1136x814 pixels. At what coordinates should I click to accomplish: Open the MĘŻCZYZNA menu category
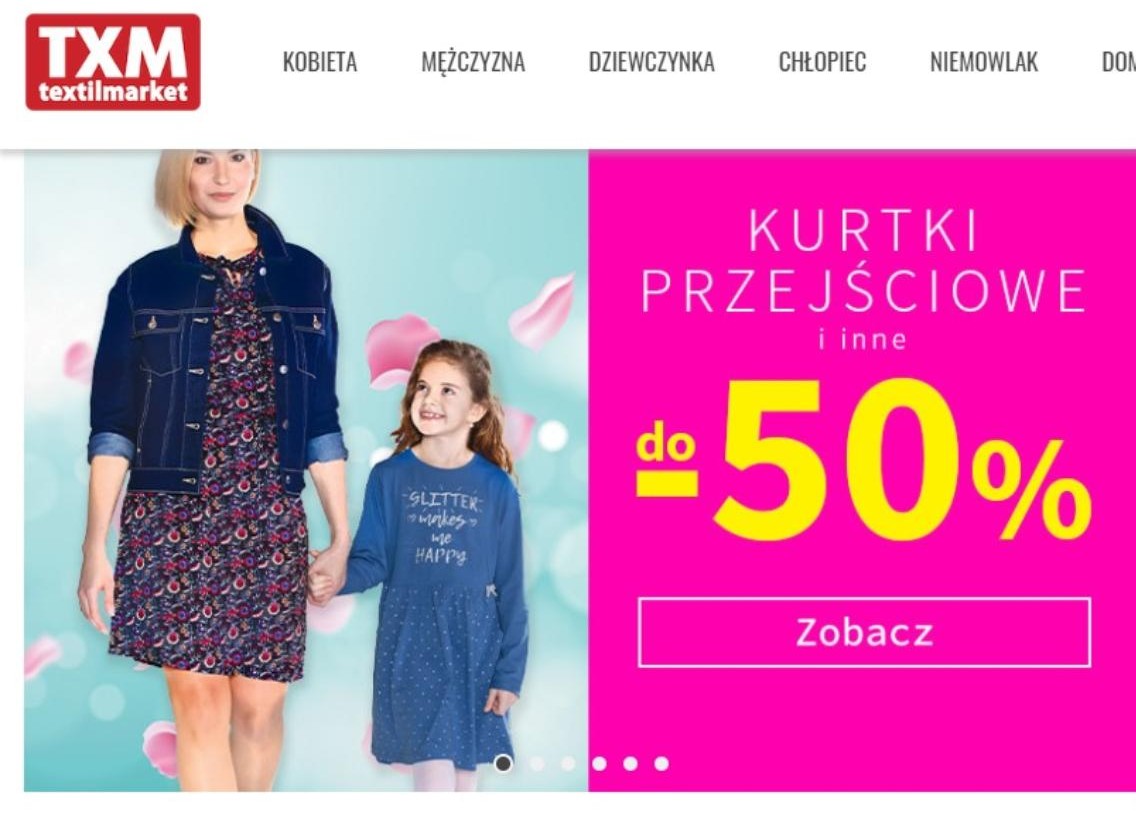click(x=473, y=62)
